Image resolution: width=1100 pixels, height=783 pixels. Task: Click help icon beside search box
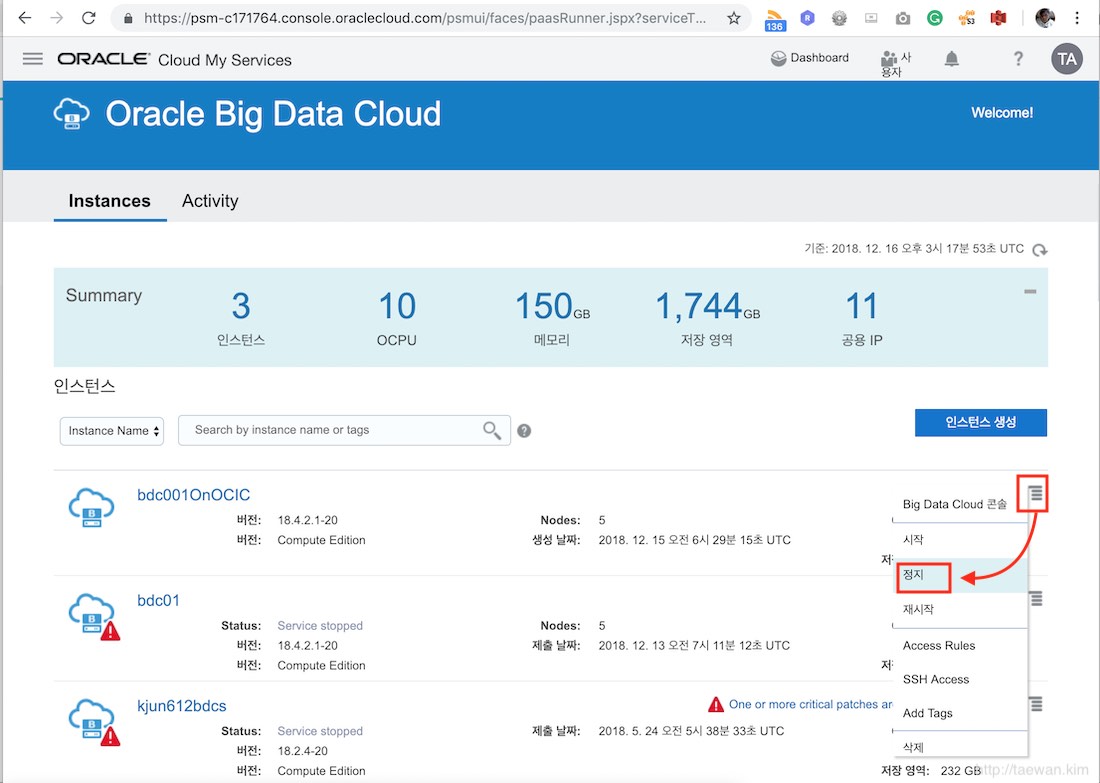524,431
